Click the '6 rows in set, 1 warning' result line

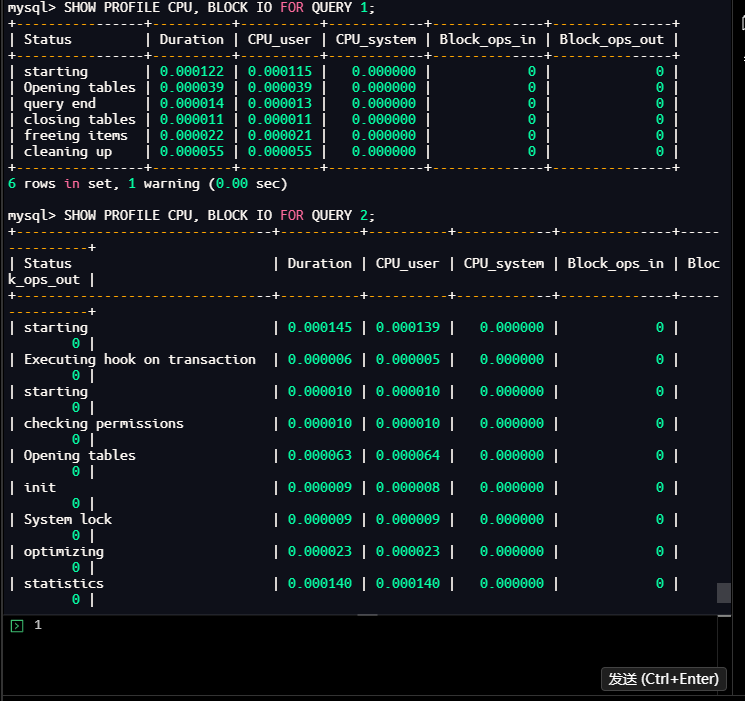click(148, 183)
